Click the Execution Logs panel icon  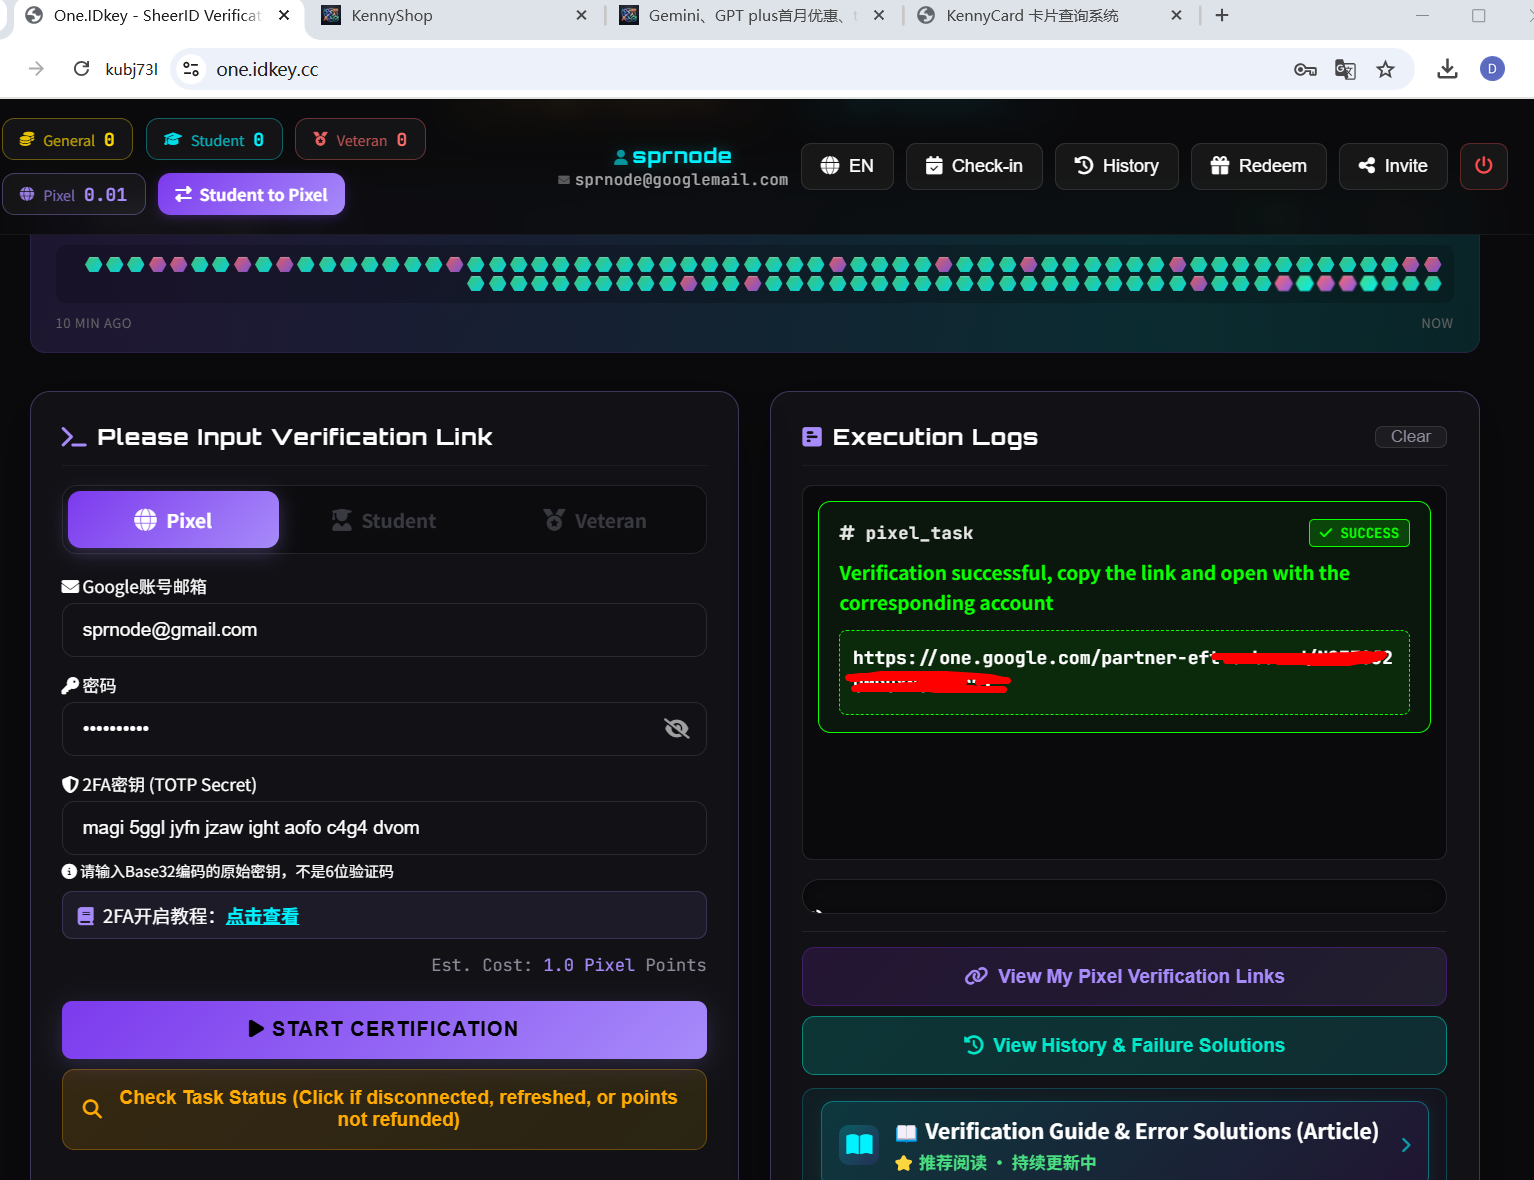812,437
